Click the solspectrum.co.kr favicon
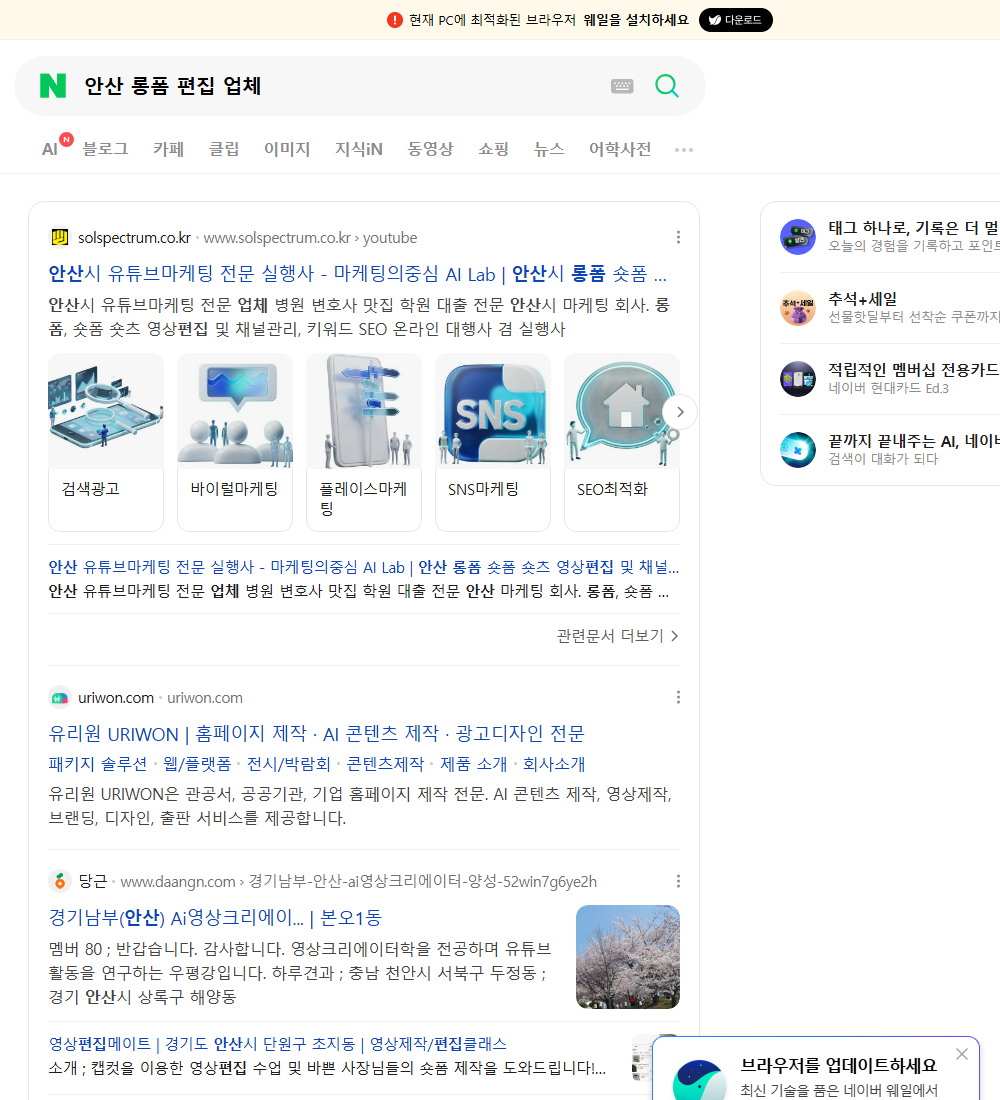Viewport: 1000px width, 1100px height. 60,238
